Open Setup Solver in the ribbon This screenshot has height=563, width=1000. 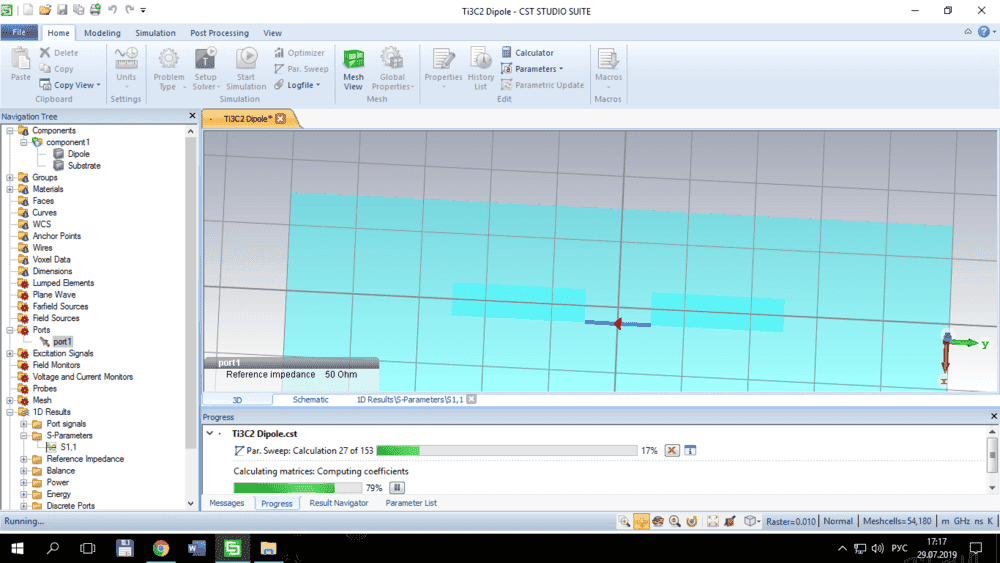click(x=205, y=68)
